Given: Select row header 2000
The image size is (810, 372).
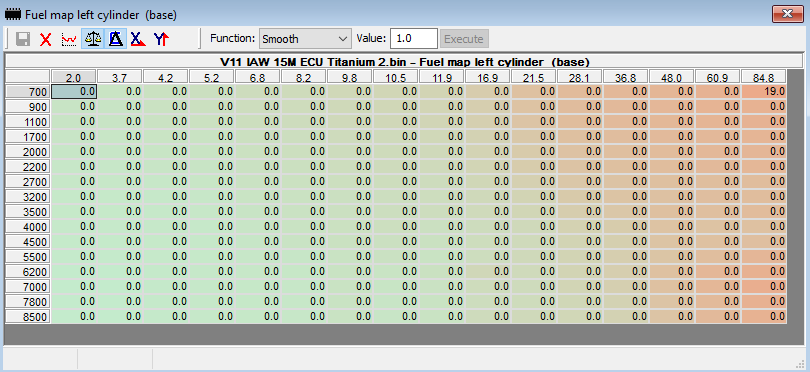Looking at the screenshot, I should (28, 152).
